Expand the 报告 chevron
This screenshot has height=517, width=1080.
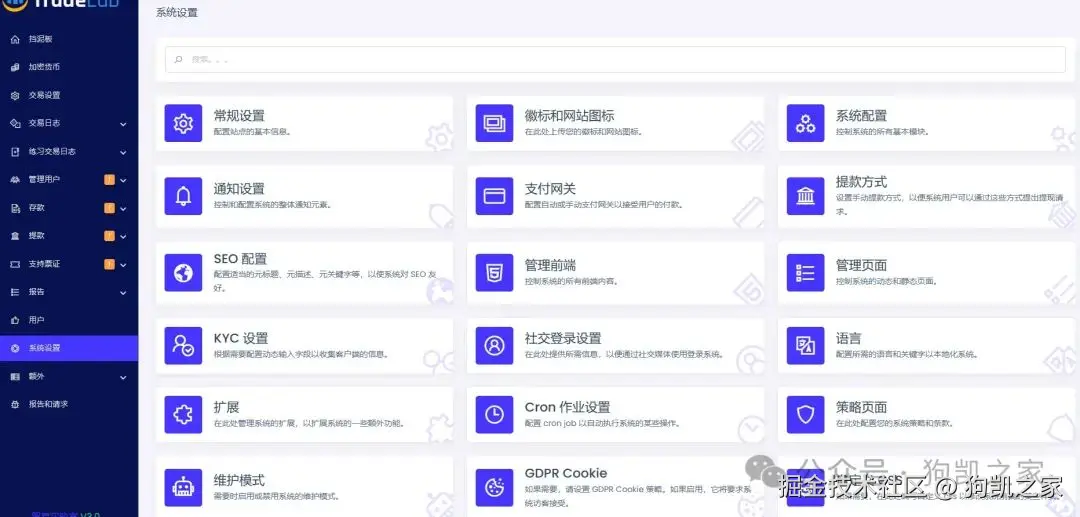123,293
